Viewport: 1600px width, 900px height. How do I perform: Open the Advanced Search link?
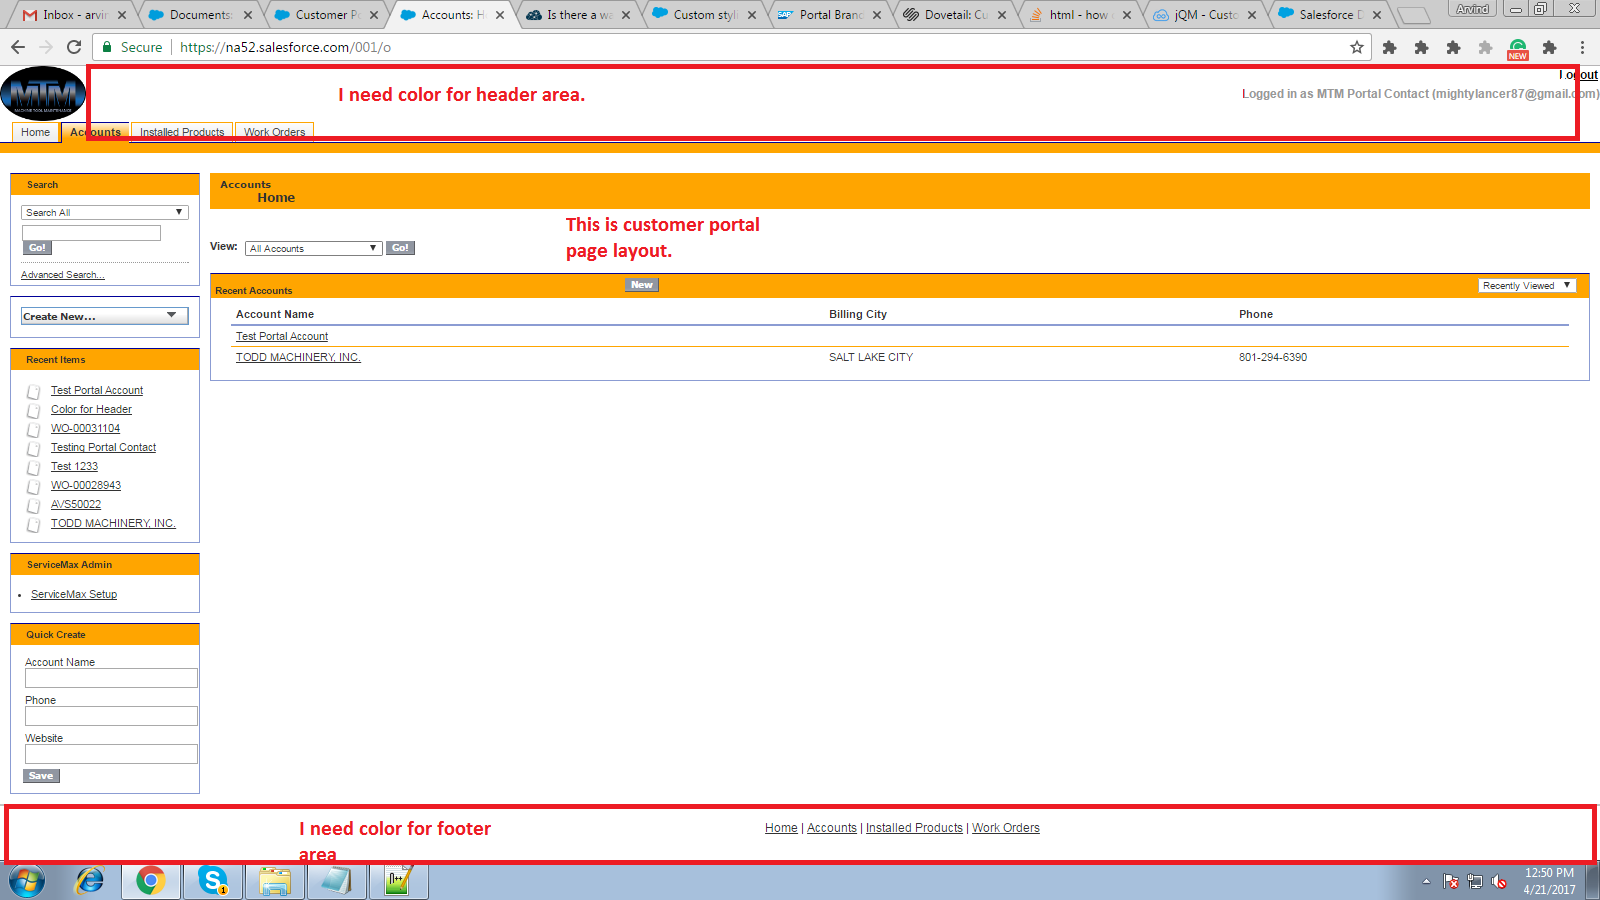pos(63,275)
